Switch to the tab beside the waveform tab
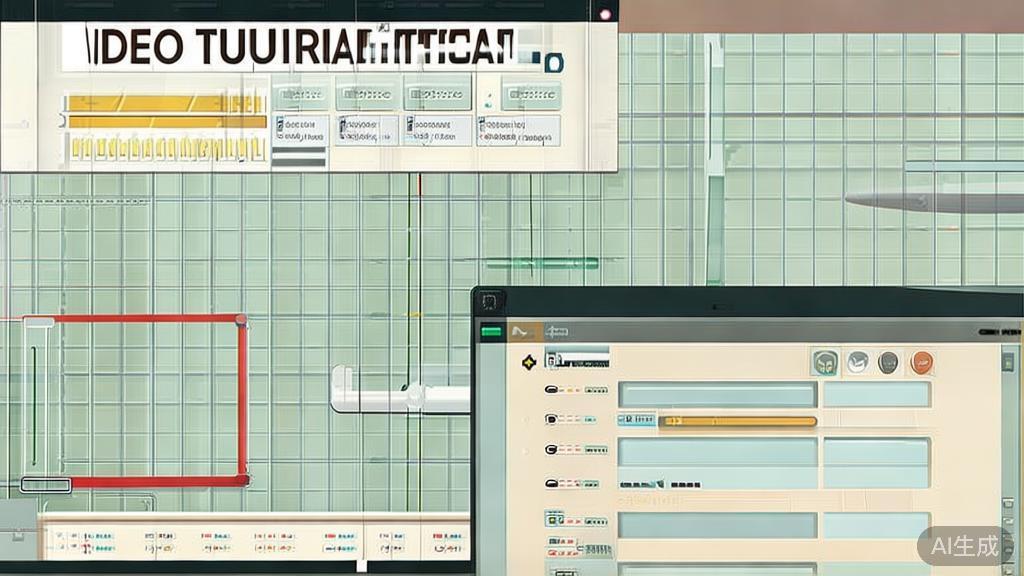This screenshot has height=576, width=1024. (557, 329)
